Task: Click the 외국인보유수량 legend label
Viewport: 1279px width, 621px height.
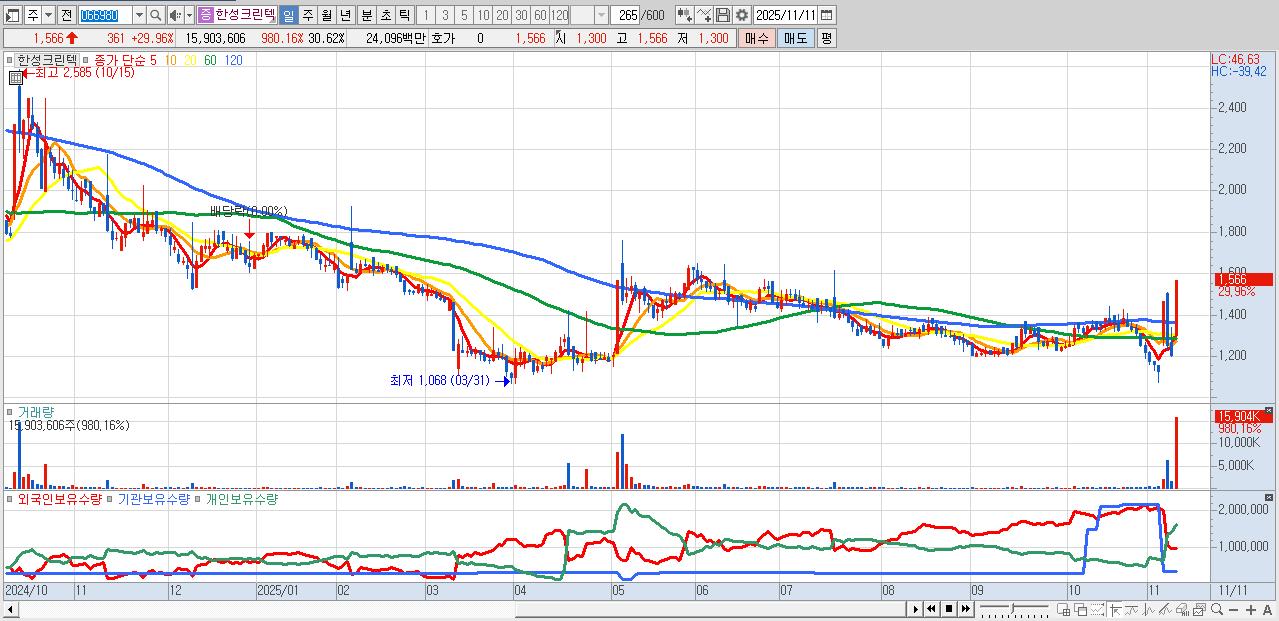Action: (59, 499)
